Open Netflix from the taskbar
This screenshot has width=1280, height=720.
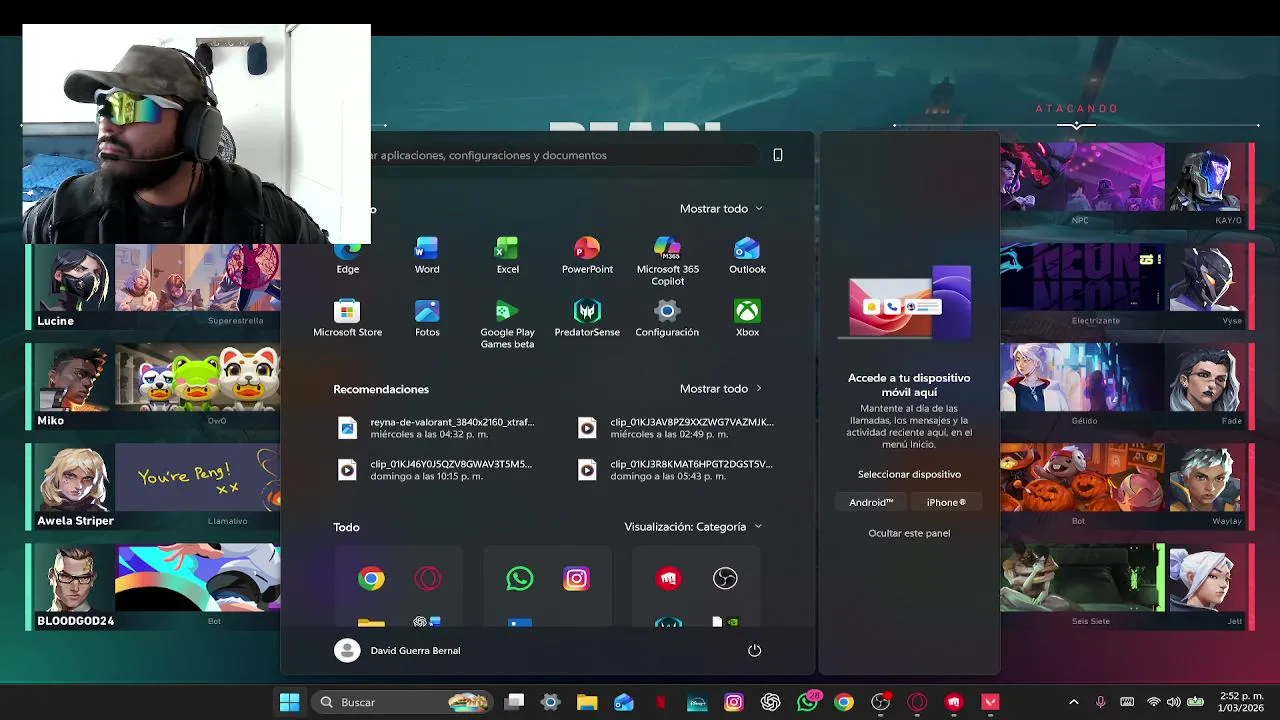pyautogui.click(x=660, y=702)
